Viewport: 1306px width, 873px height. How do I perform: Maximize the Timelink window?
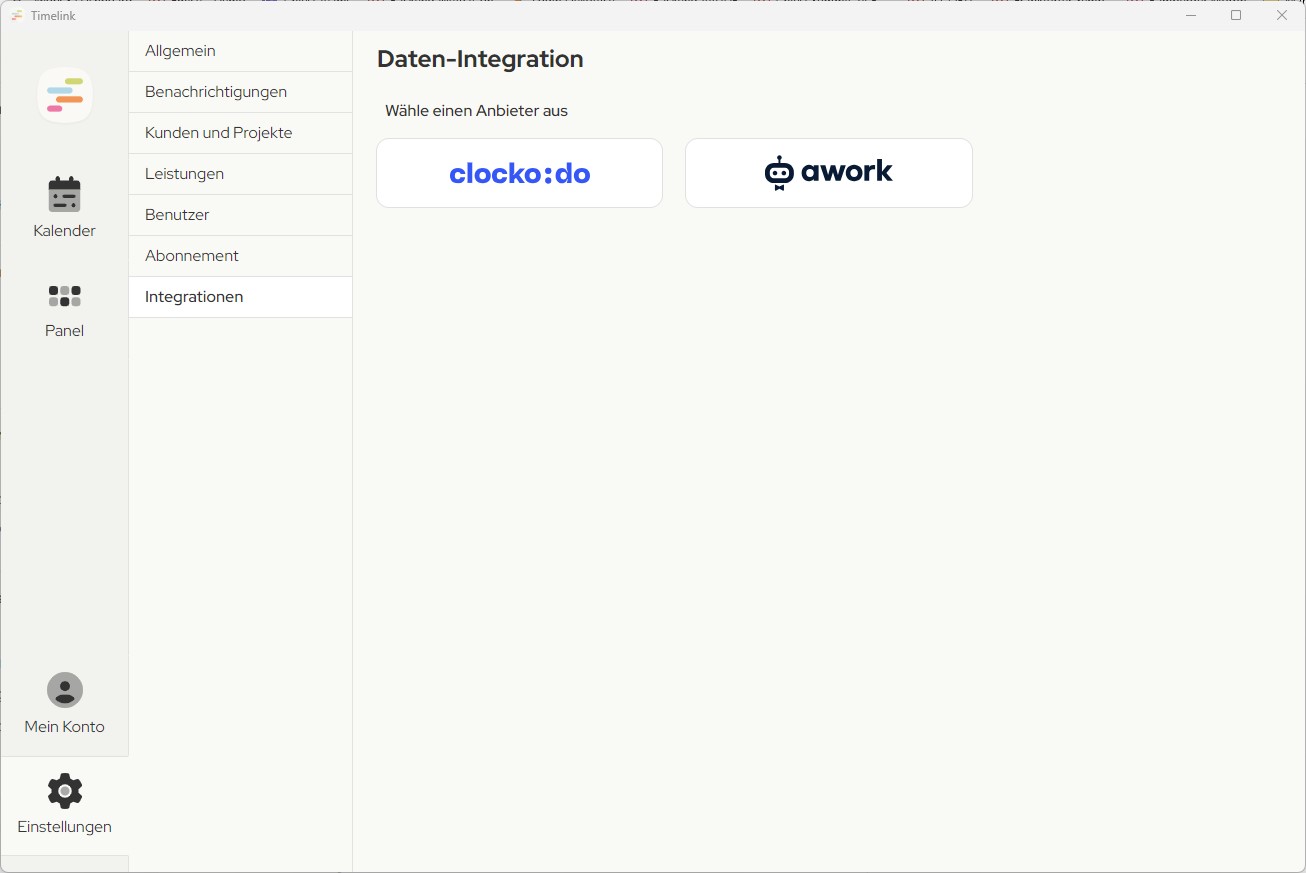[x=1236, y=15]
